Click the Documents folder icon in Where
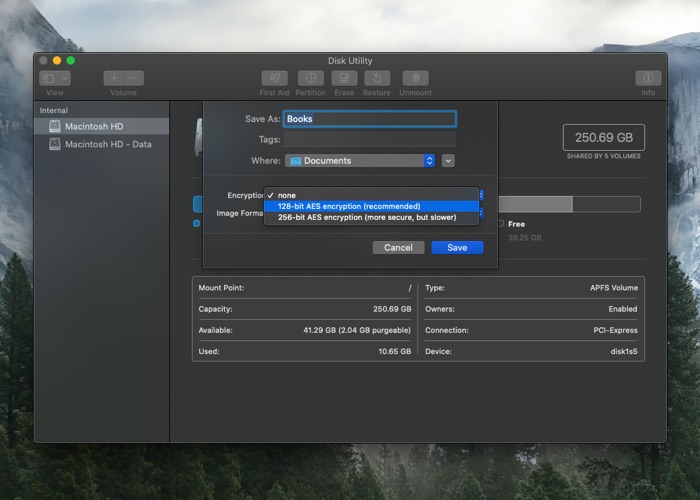 click(x=296, y=161)
